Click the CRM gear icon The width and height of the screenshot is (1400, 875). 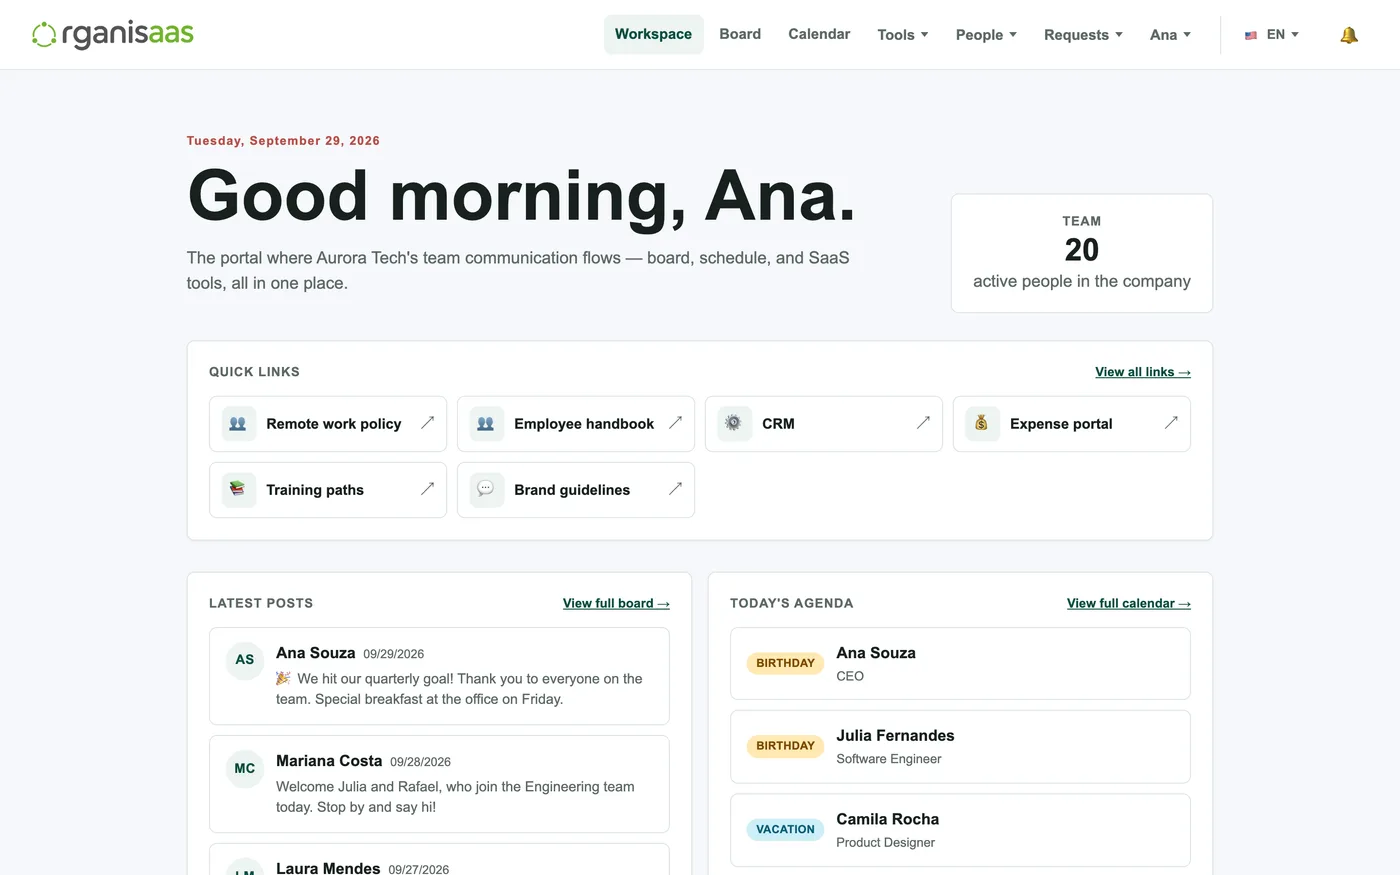734,424
